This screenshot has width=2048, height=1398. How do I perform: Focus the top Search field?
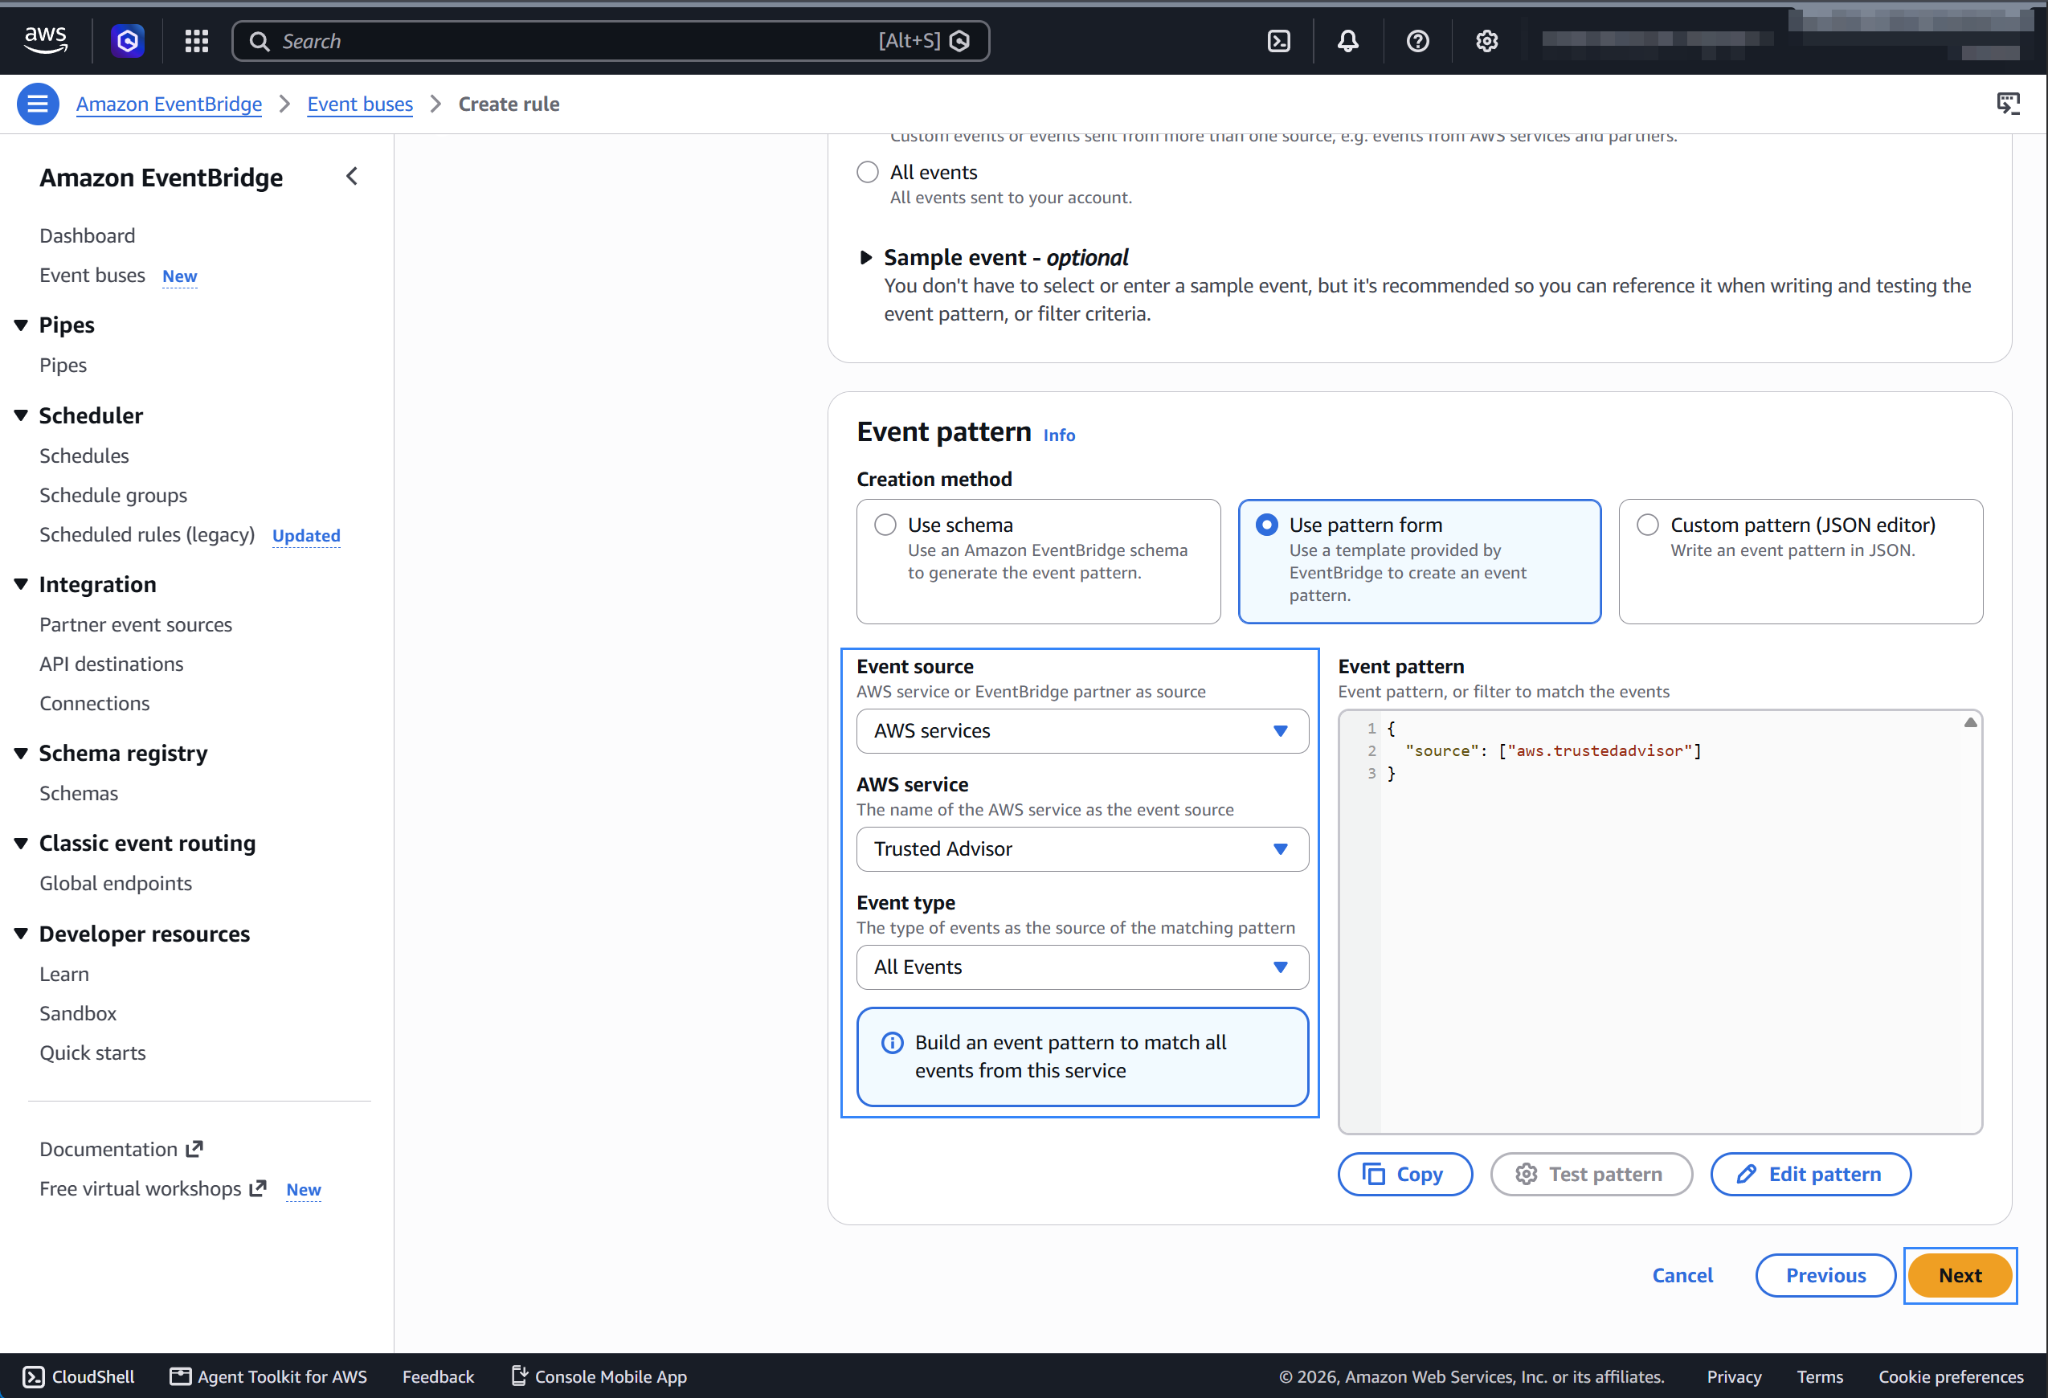coord(610,41)
